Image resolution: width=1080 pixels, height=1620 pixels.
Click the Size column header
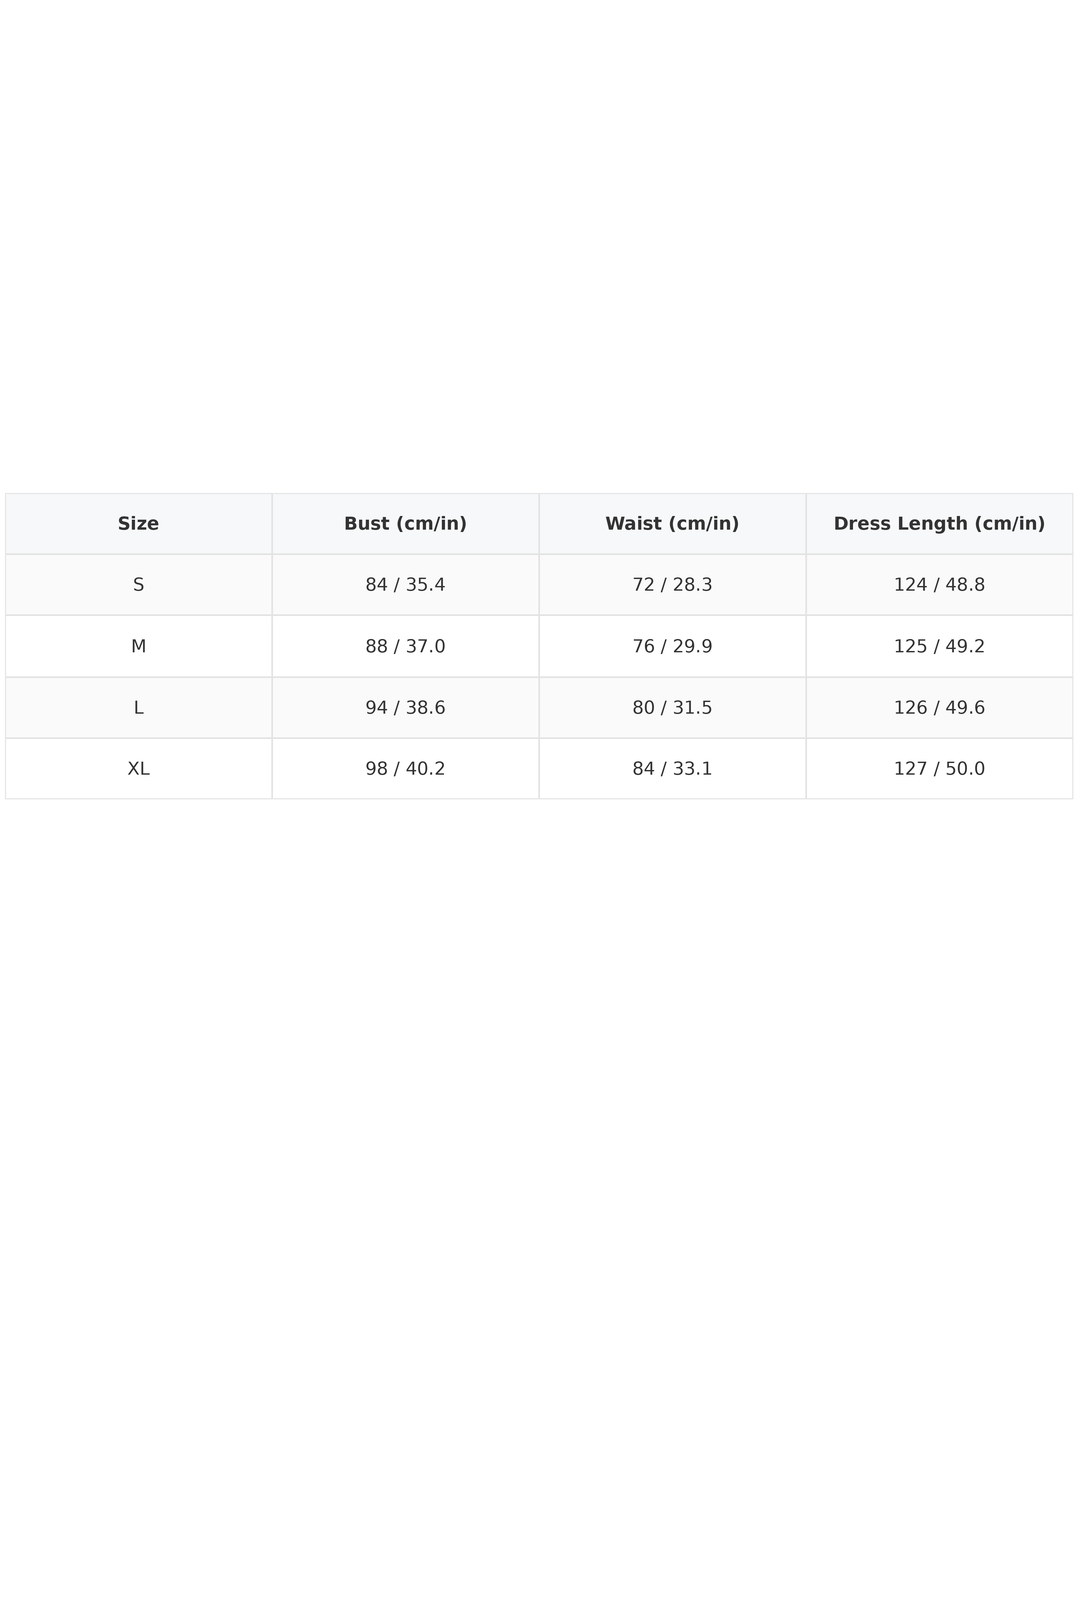tap(138, 524)
